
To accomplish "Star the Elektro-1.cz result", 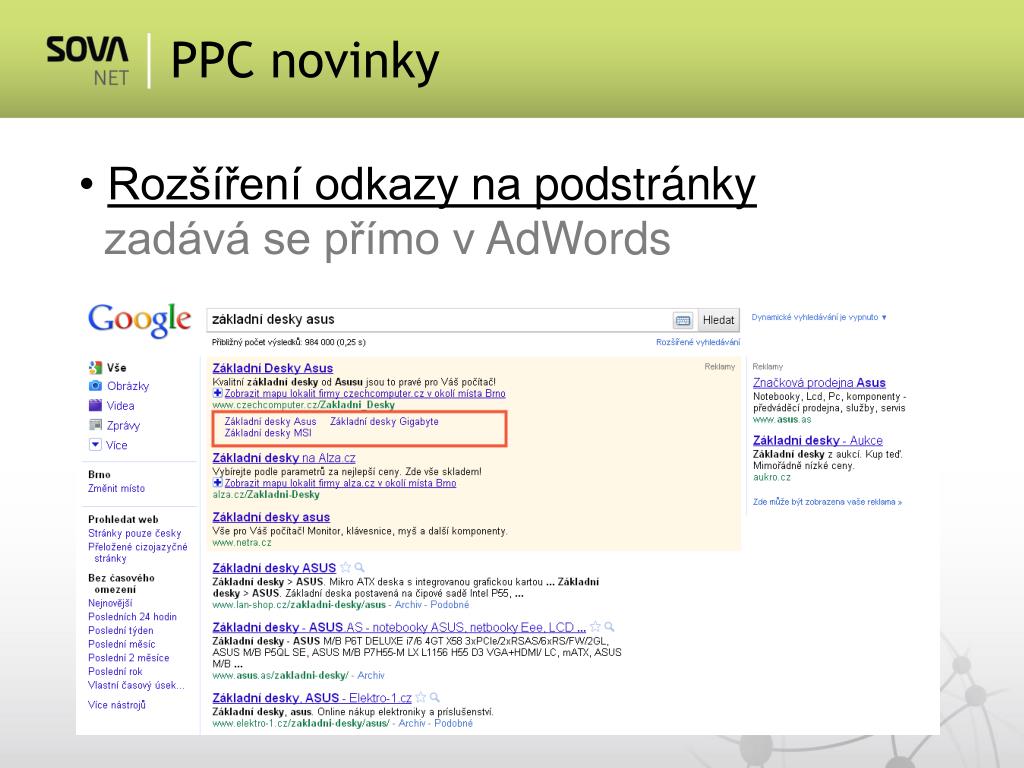I will pyautogui.click(x=421, y=697).
